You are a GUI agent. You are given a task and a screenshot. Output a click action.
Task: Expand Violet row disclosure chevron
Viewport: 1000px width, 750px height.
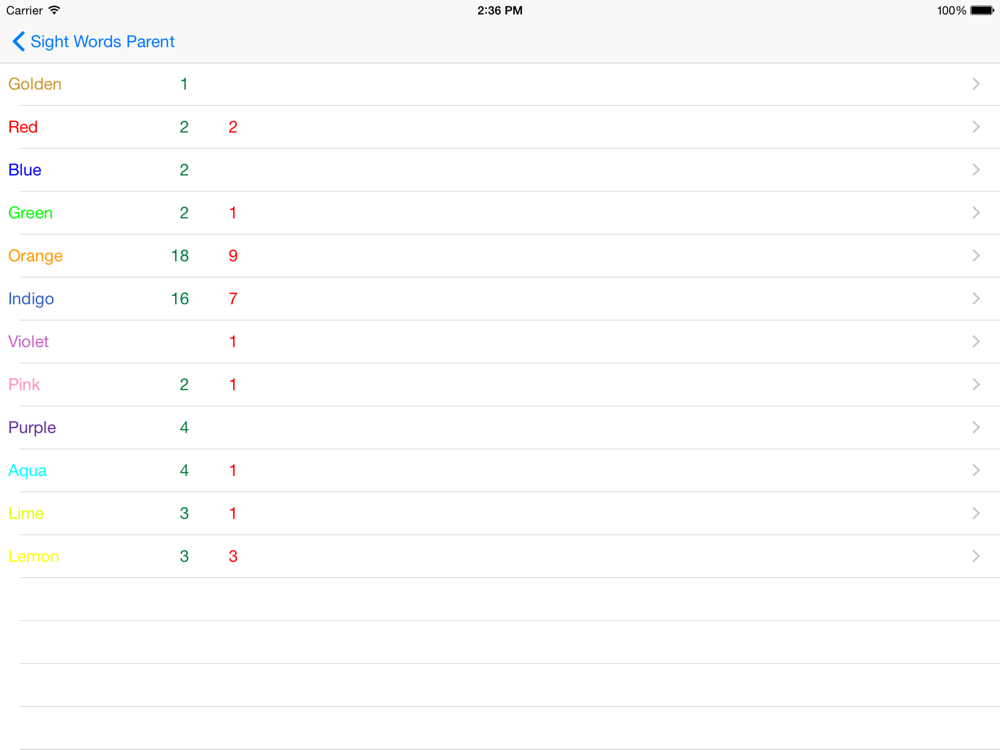(x=976, y=342)
